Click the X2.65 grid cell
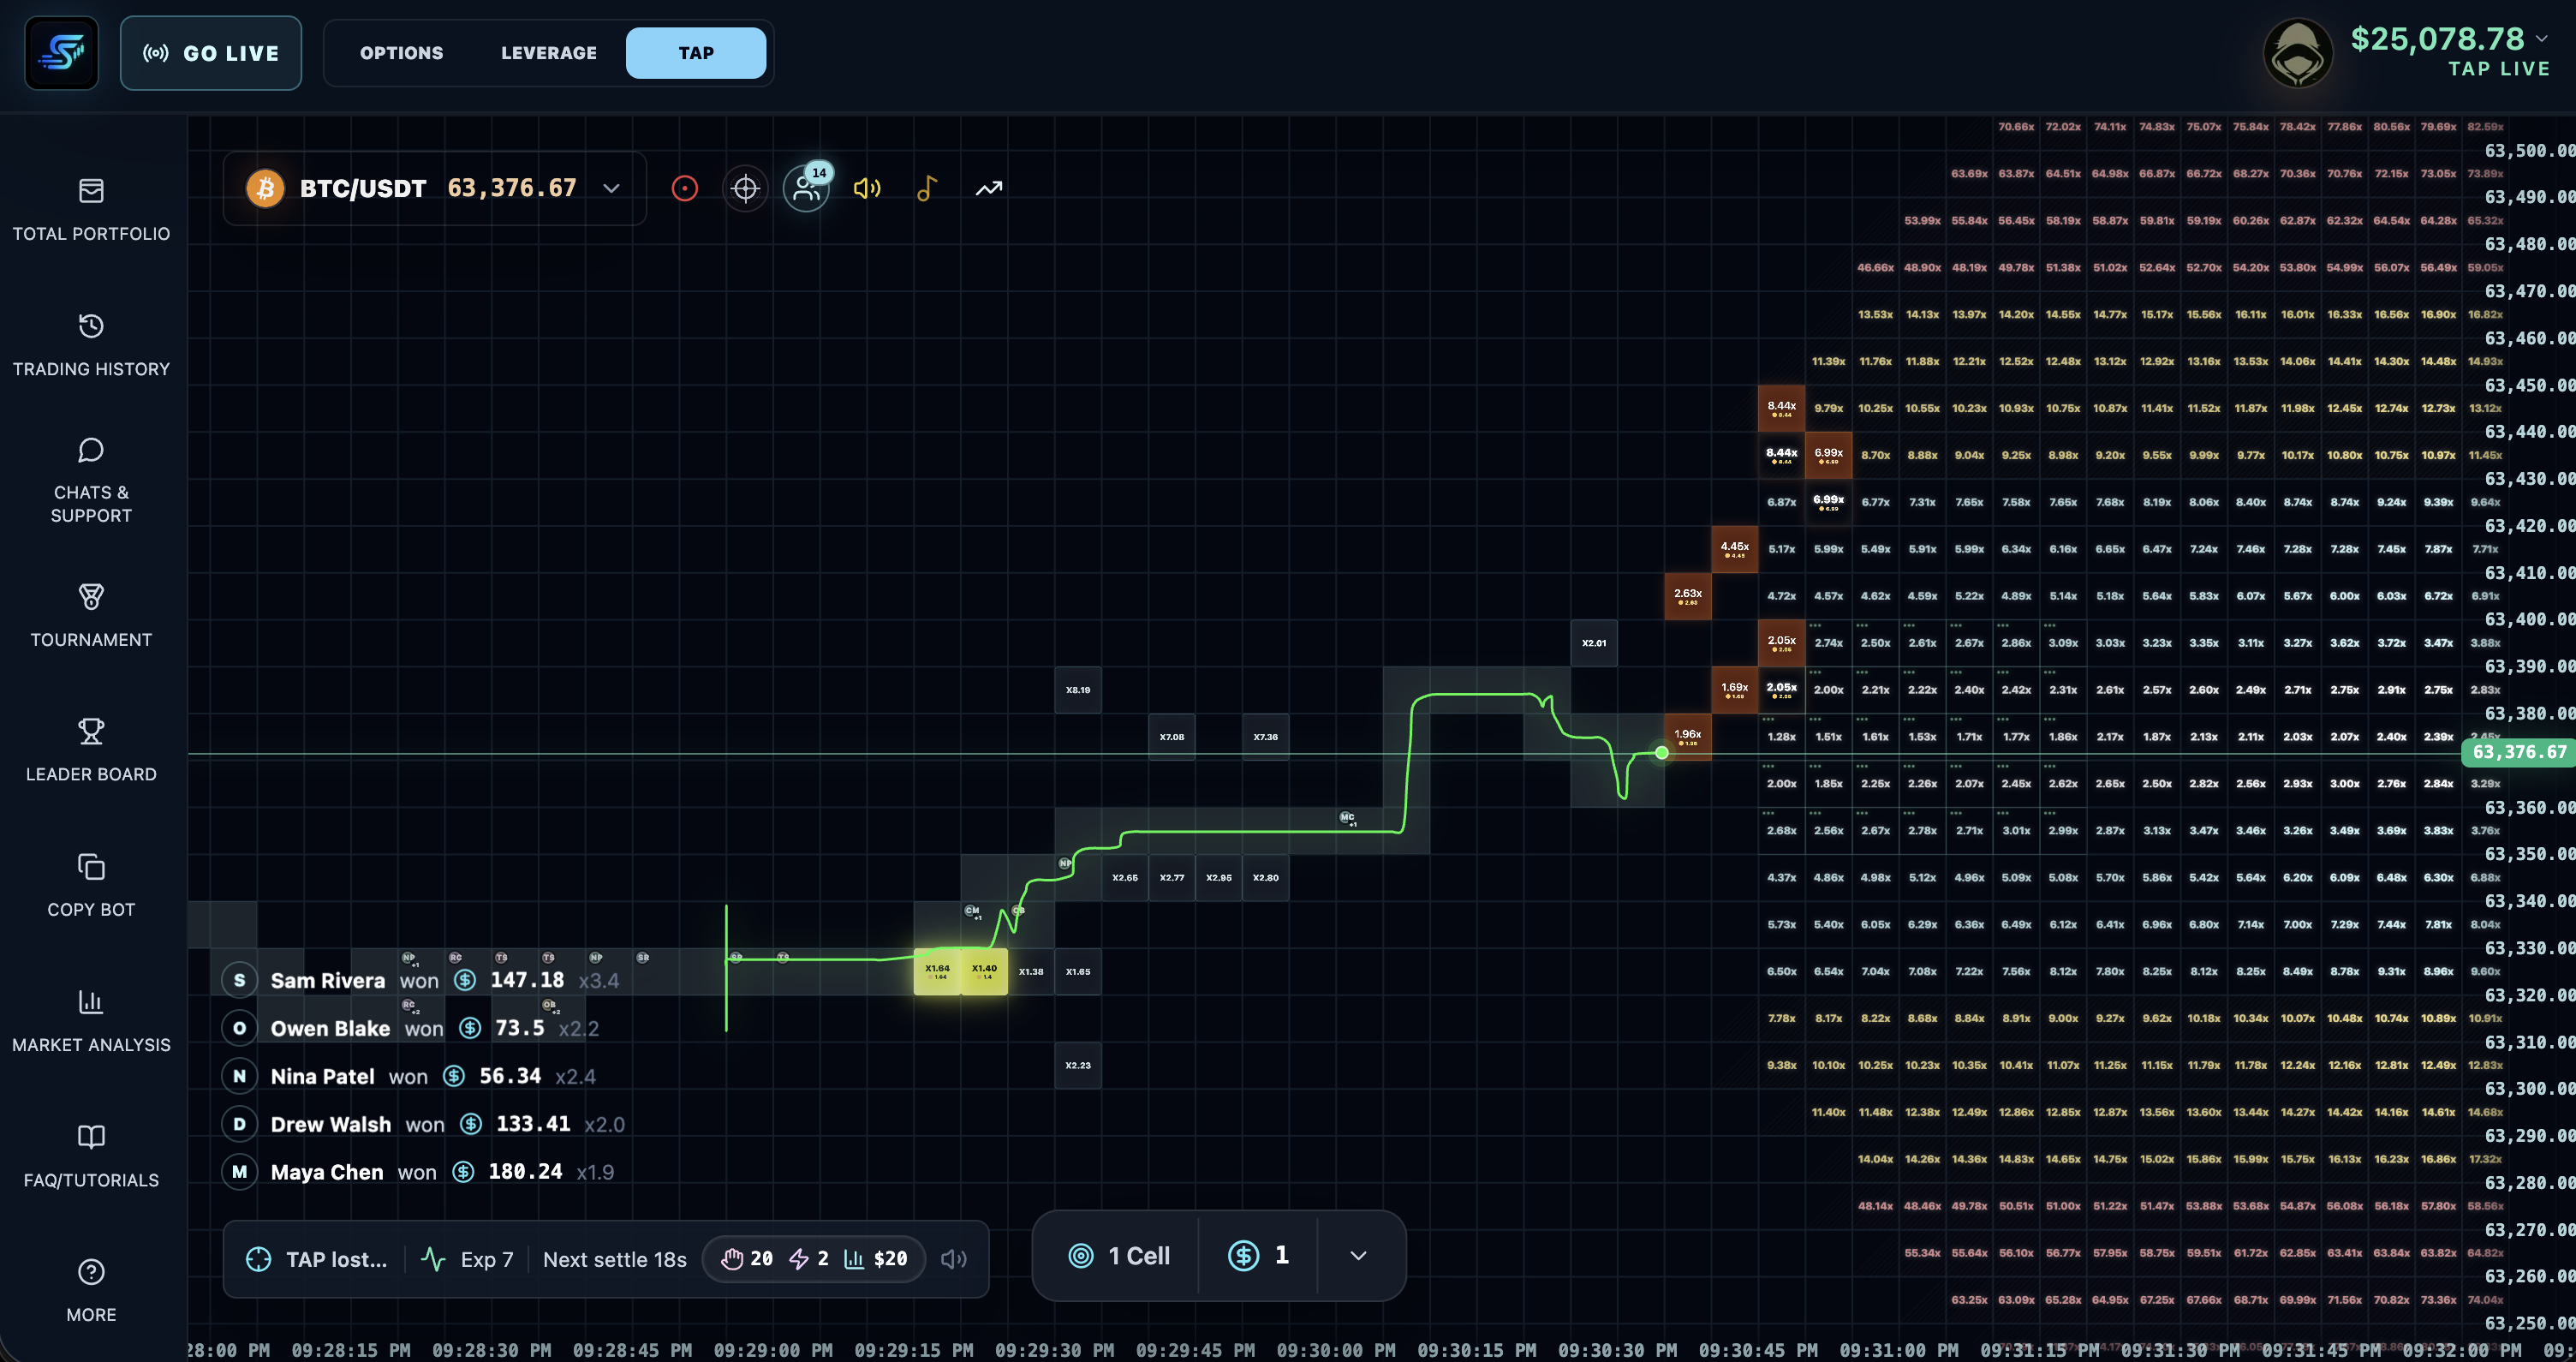Image resolution: width=2576 pixels, height=1362 pixels. click(1125, 877)
